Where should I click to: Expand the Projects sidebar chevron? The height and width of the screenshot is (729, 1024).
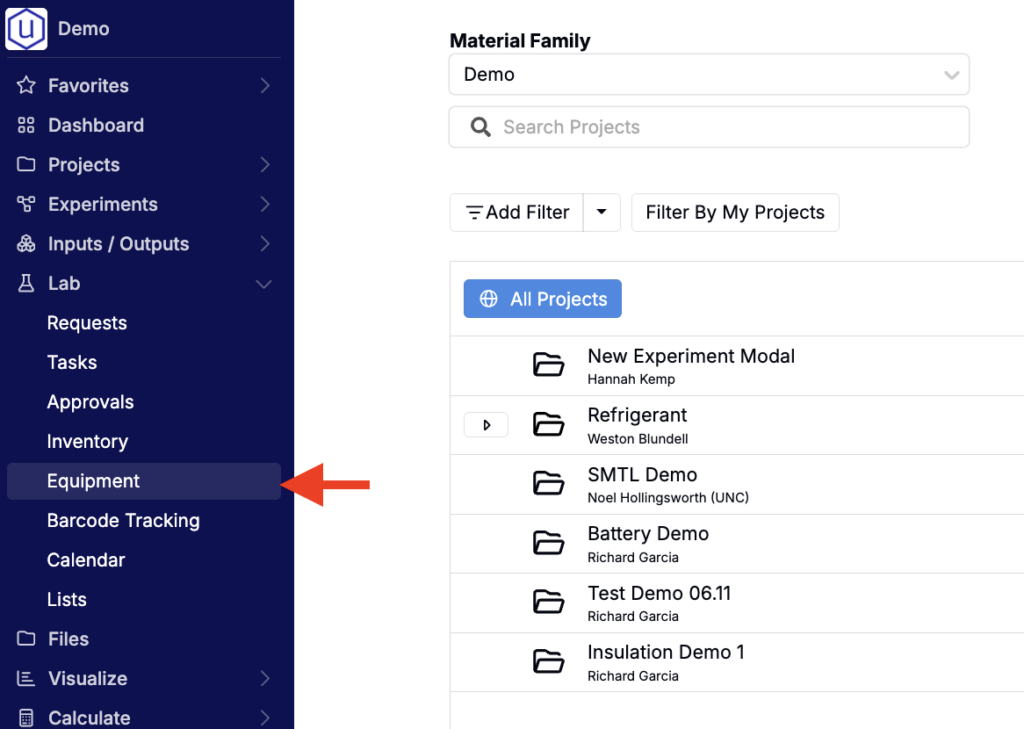coord(264,165)
